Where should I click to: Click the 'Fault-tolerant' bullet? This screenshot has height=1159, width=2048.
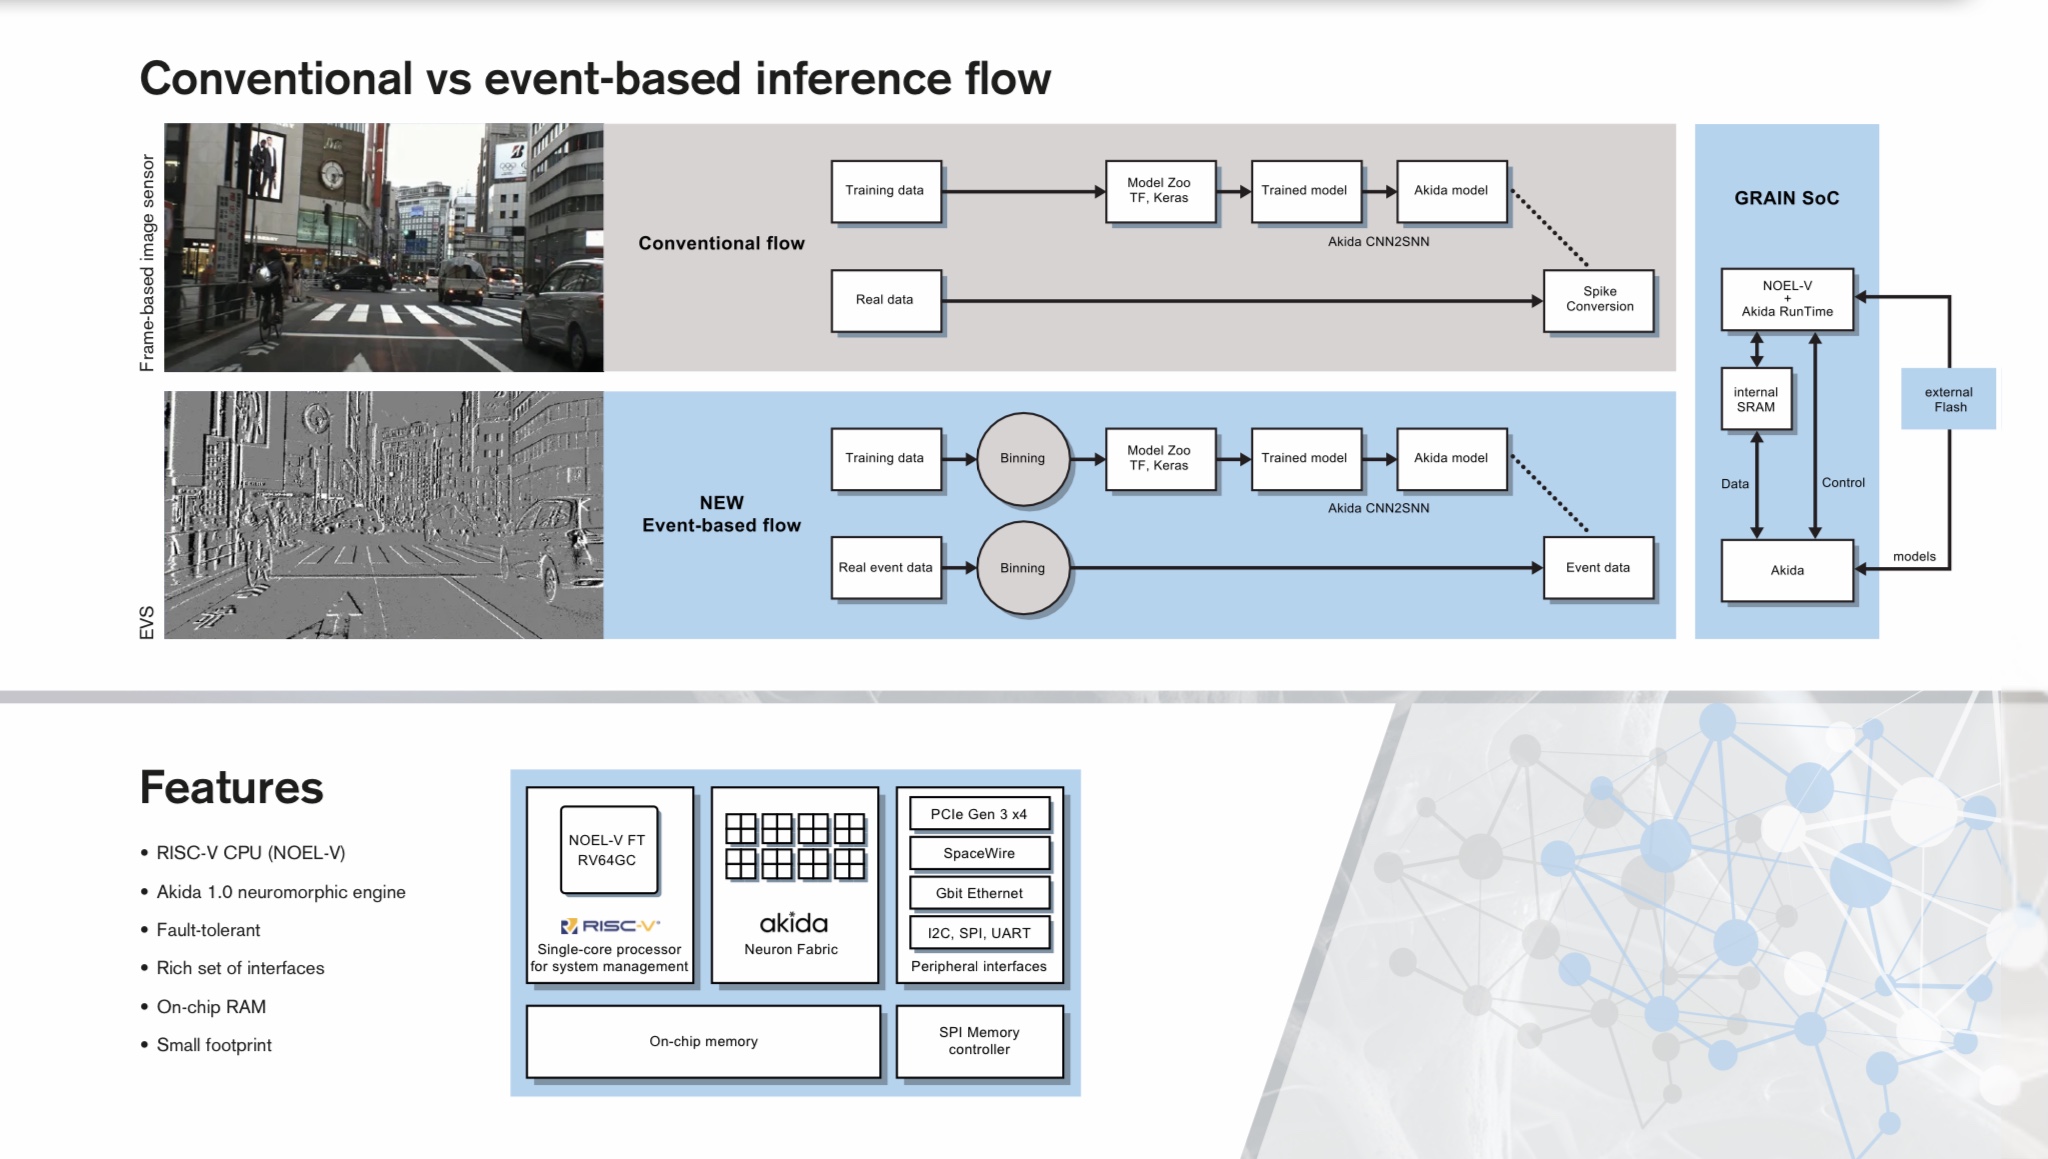click(208, 930)
